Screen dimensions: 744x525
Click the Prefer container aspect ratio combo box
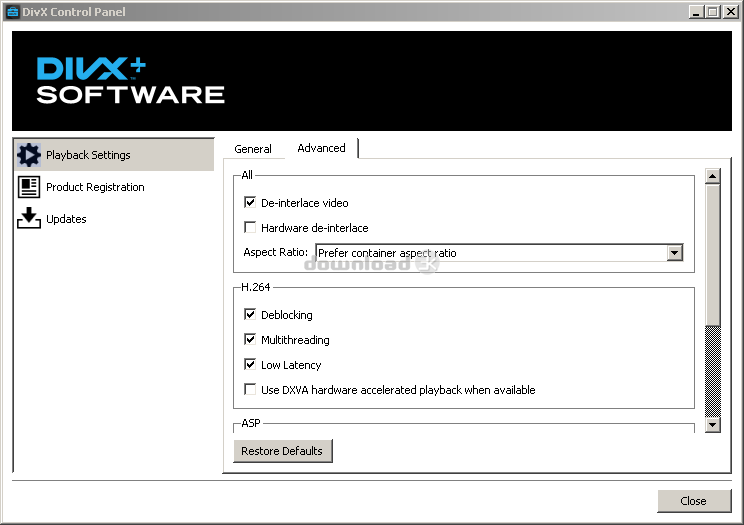click(490, 253)
